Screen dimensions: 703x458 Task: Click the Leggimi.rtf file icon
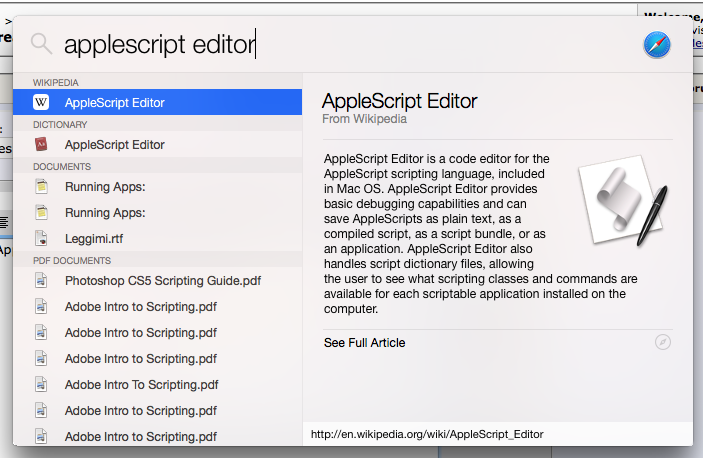tap(41, 238)
